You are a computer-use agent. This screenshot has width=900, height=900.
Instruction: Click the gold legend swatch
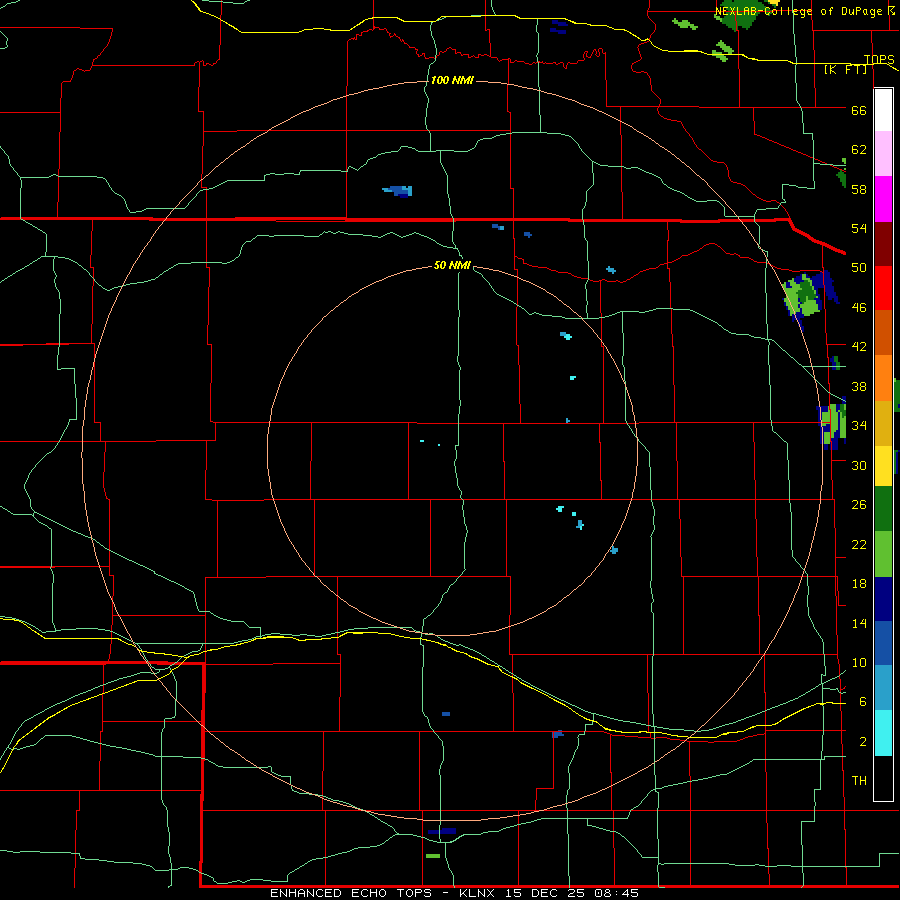(x=883, y=423)
